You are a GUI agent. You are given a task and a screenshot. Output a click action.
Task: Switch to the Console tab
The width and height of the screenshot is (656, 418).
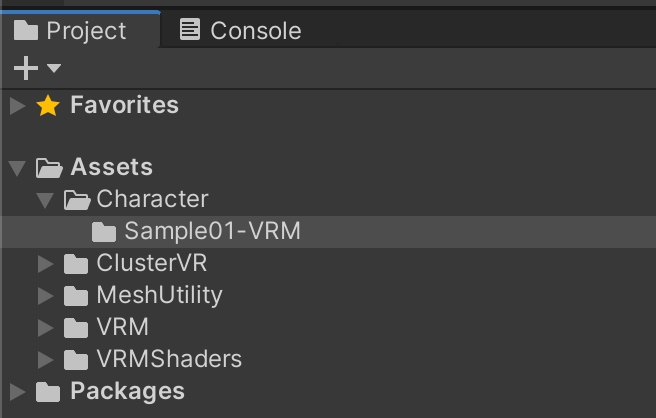(x=241, y=30)
